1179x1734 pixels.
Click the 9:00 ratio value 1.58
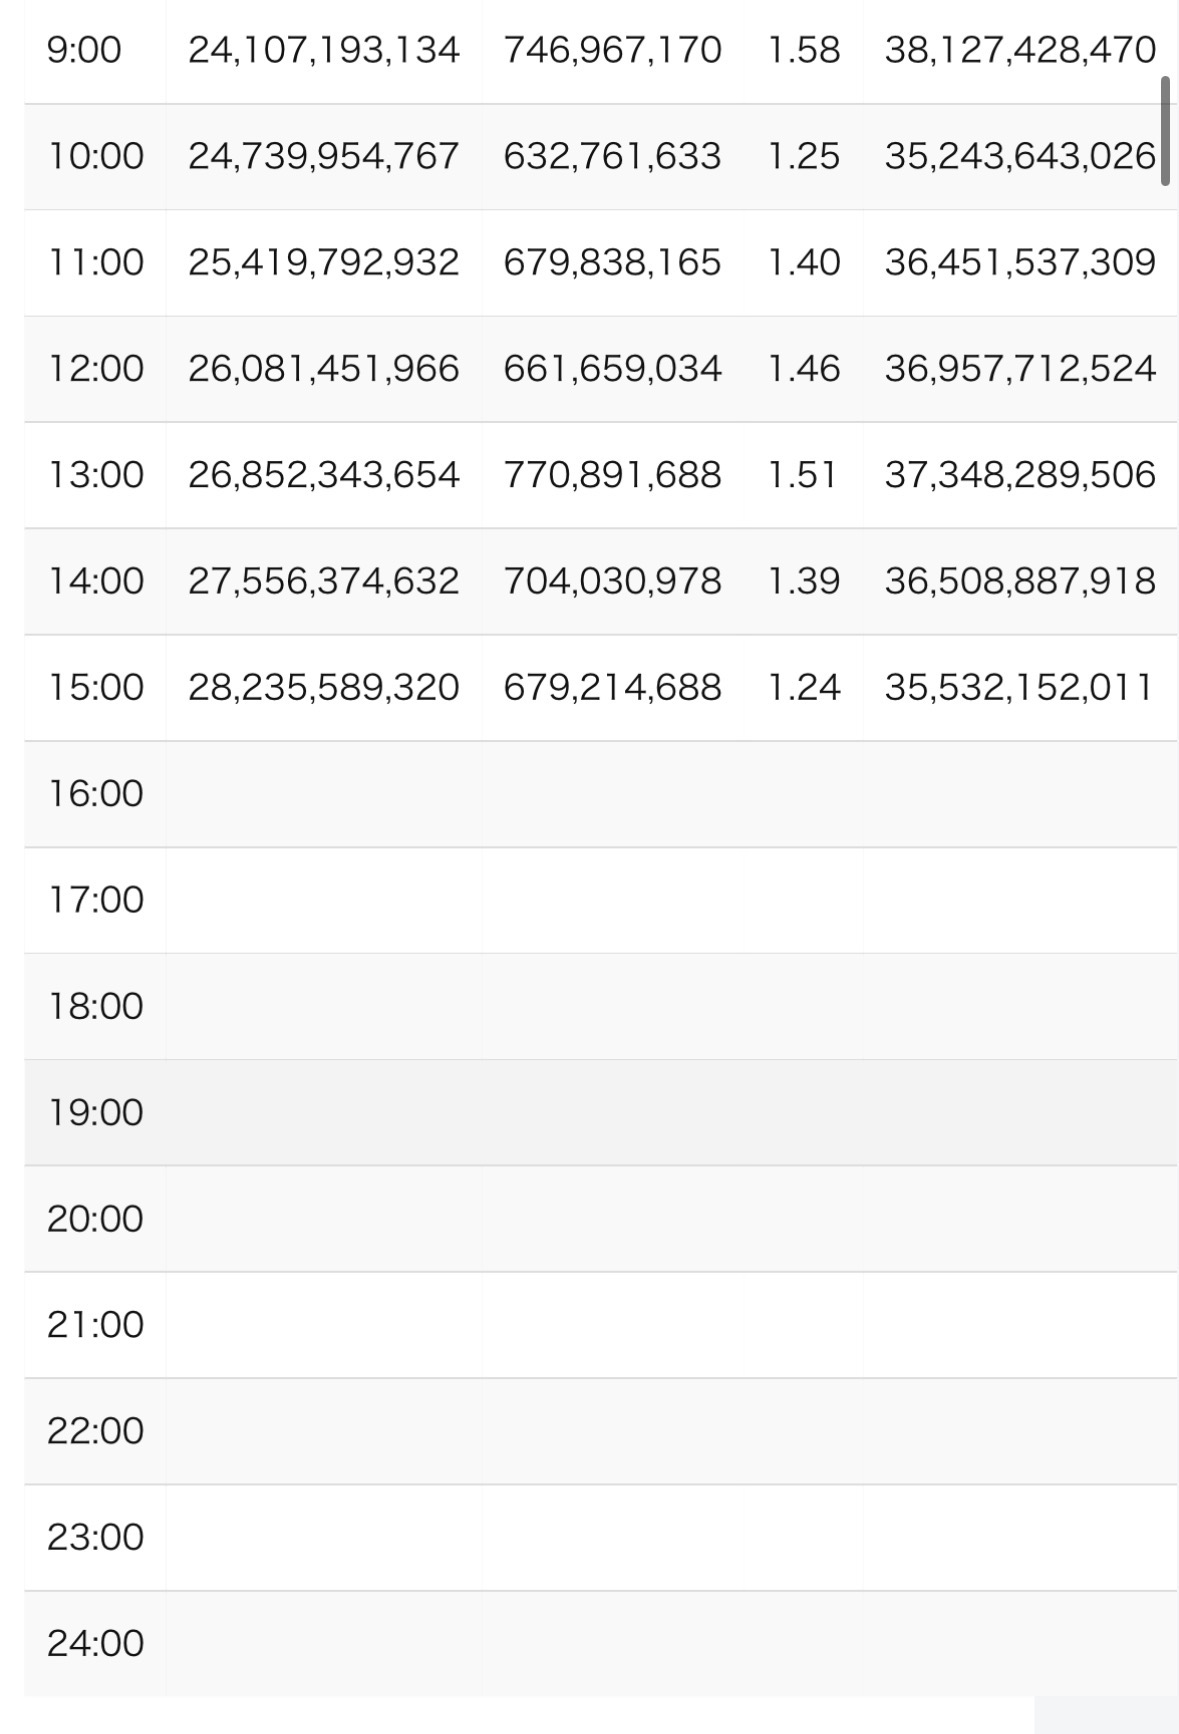point(803,50)
